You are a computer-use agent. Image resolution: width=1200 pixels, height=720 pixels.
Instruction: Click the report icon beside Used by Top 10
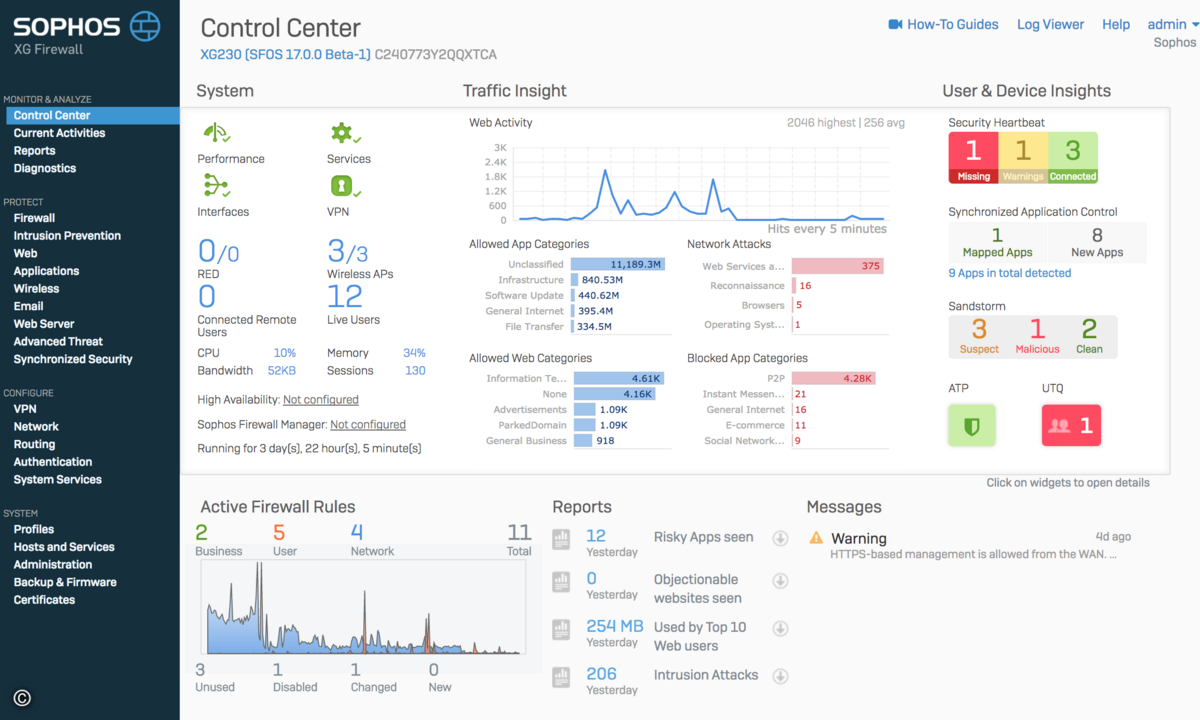tap(562, 630)
